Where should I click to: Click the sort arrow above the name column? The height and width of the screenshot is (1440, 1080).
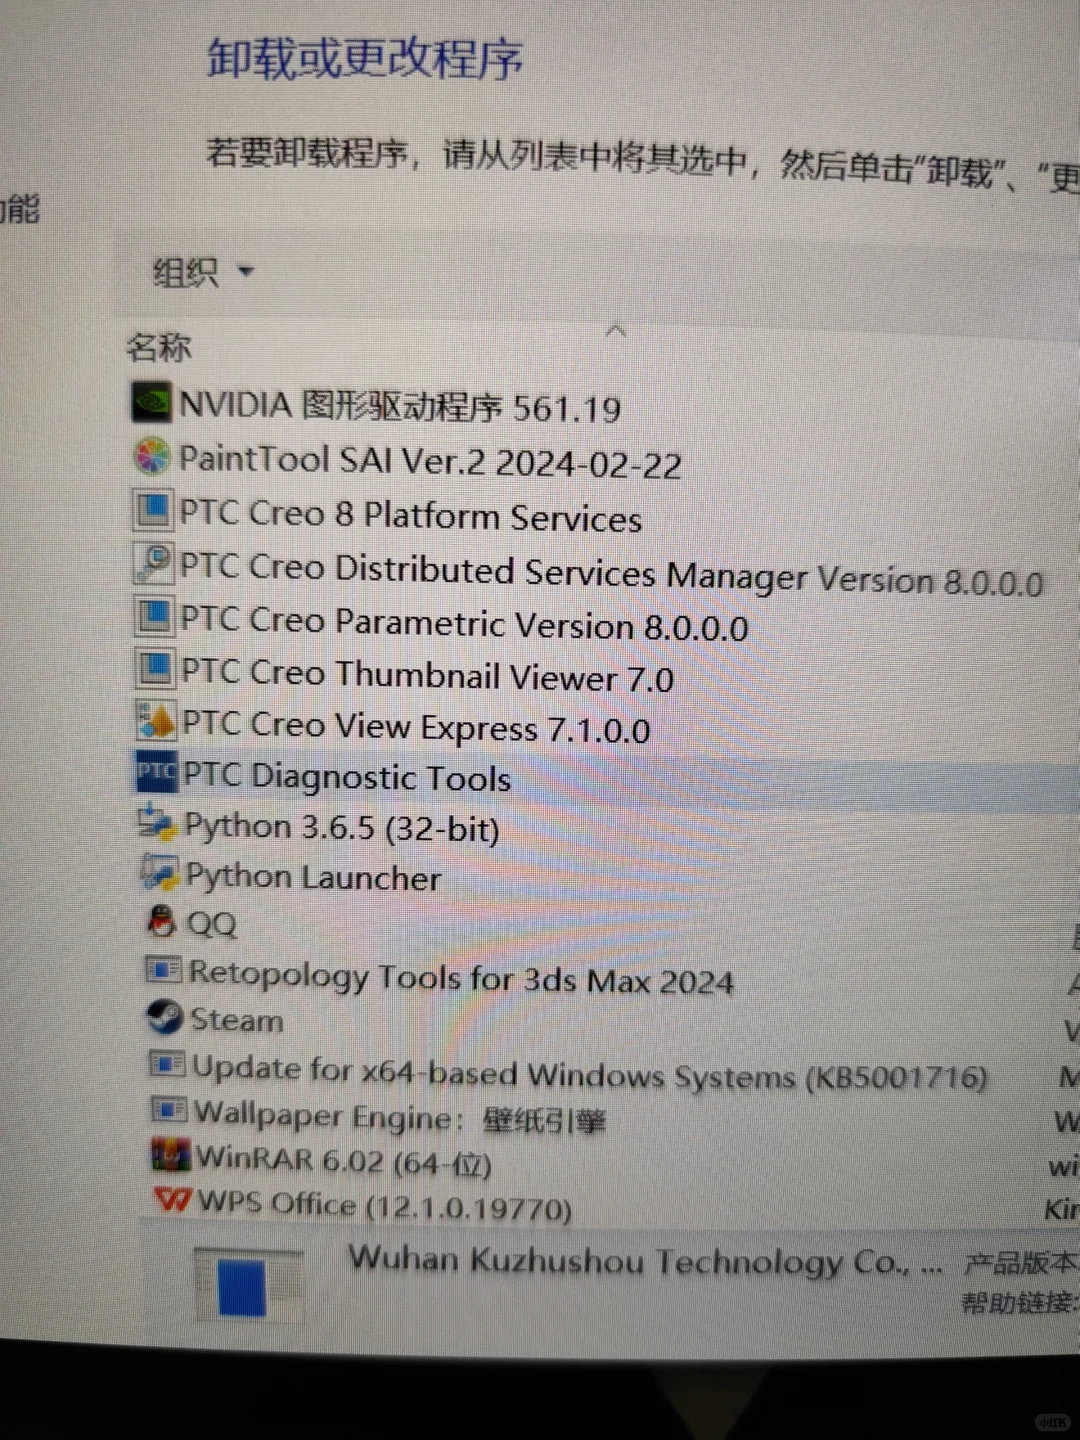pyautogui.click(x=616, y=331)
